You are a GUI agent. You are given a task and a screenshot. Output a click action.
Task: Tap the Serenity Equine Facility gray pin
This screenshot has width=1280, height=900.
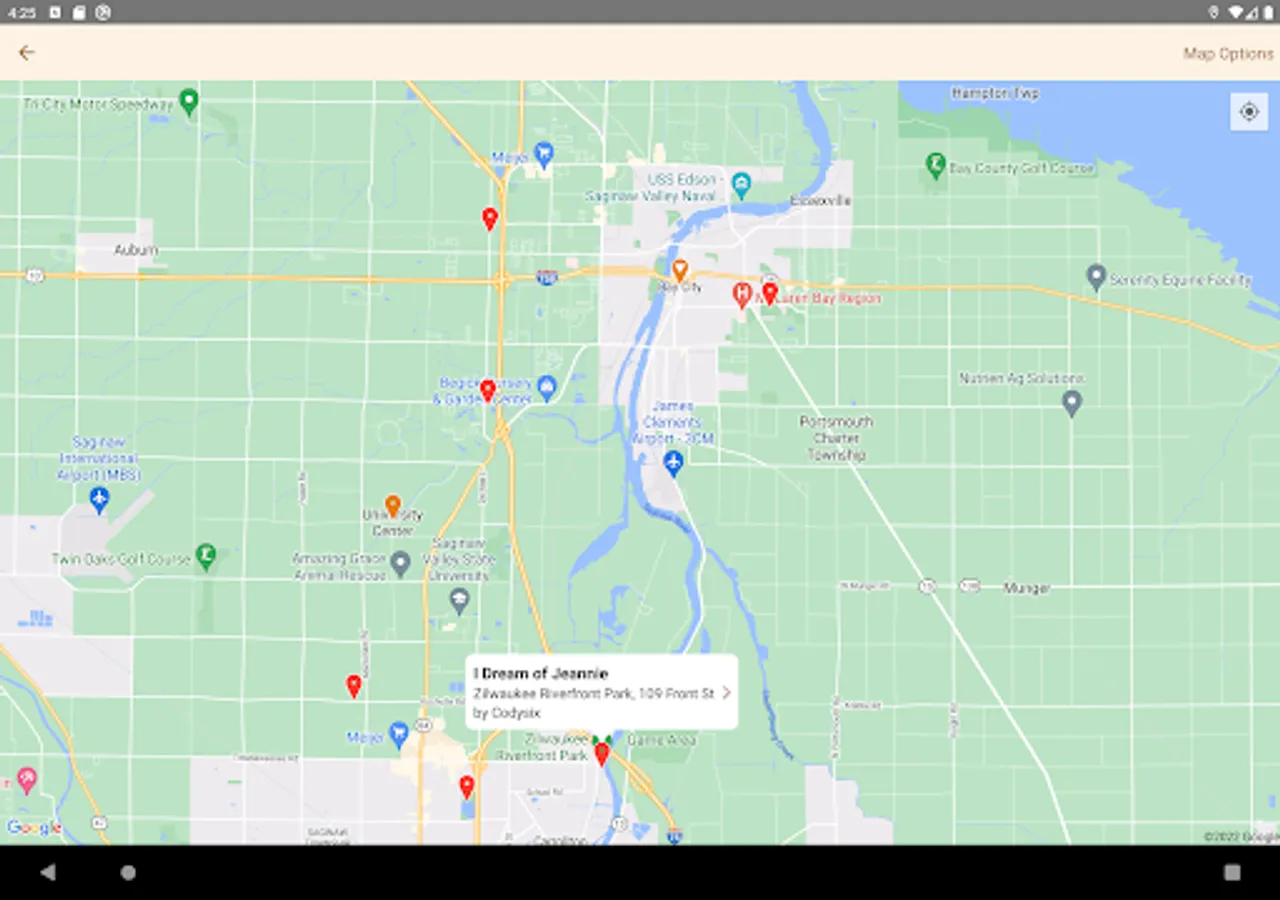pyautogui.click(x=1096, y=276)
